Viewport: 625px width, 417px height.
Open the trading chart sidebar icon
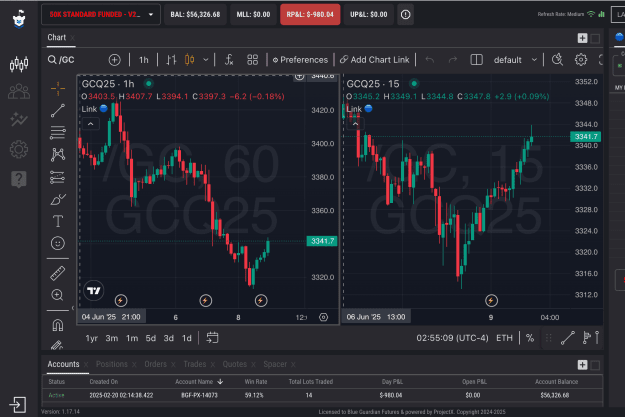(x=19, y=64)
